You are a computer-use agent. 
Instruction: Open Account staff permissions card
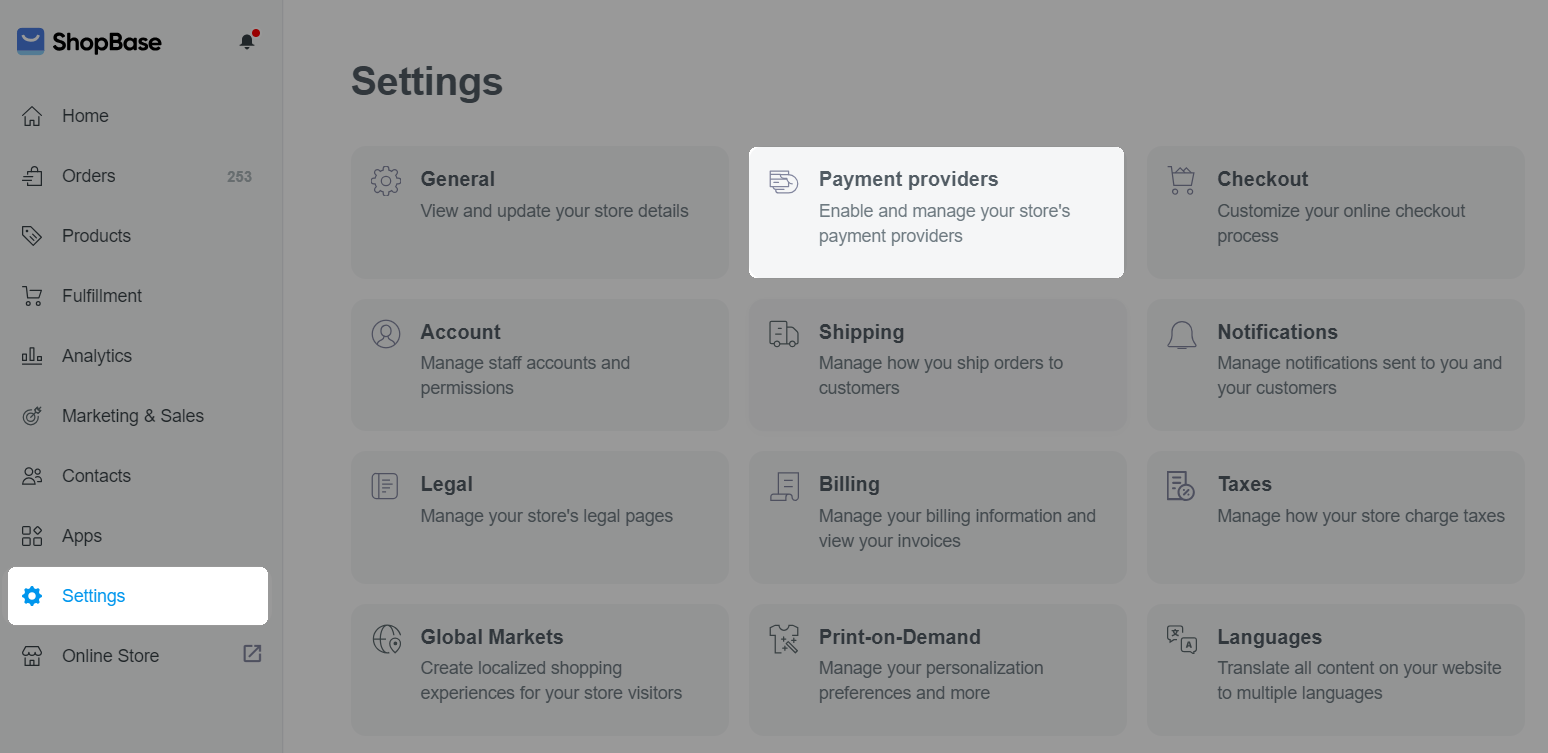tap(539, 365)
